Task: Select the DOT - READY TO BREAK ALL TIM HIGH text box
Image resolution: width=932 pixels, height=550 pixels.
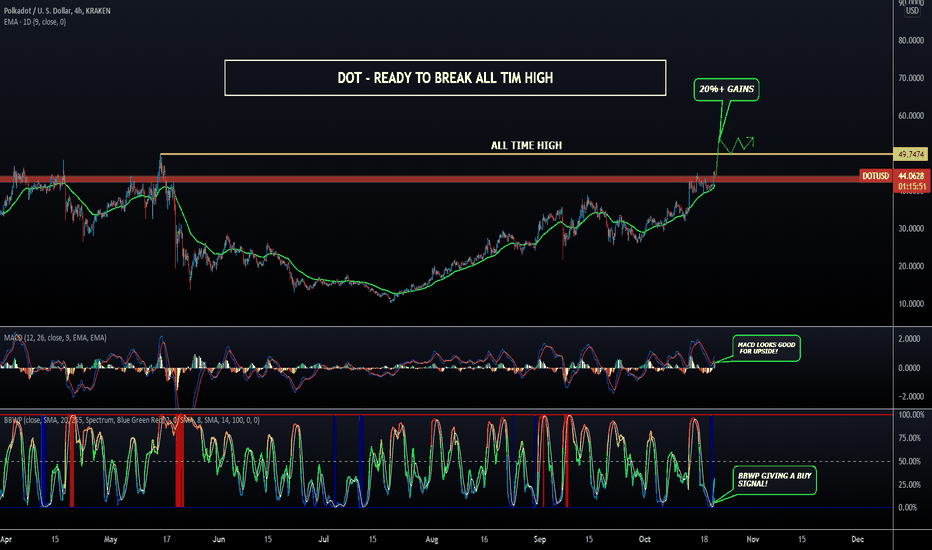Action: click(445, 78)
